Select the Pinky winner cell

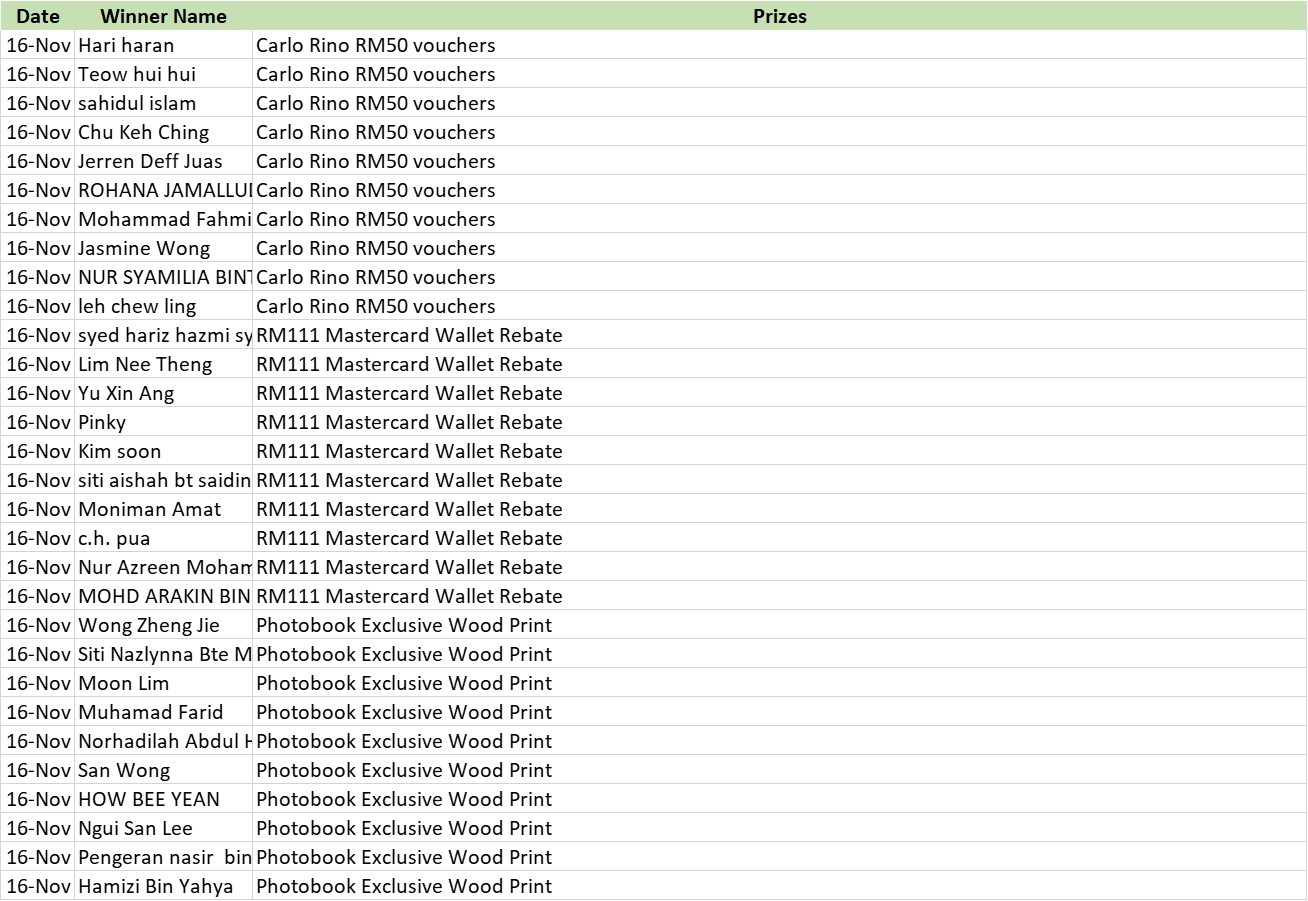[102, 422]
